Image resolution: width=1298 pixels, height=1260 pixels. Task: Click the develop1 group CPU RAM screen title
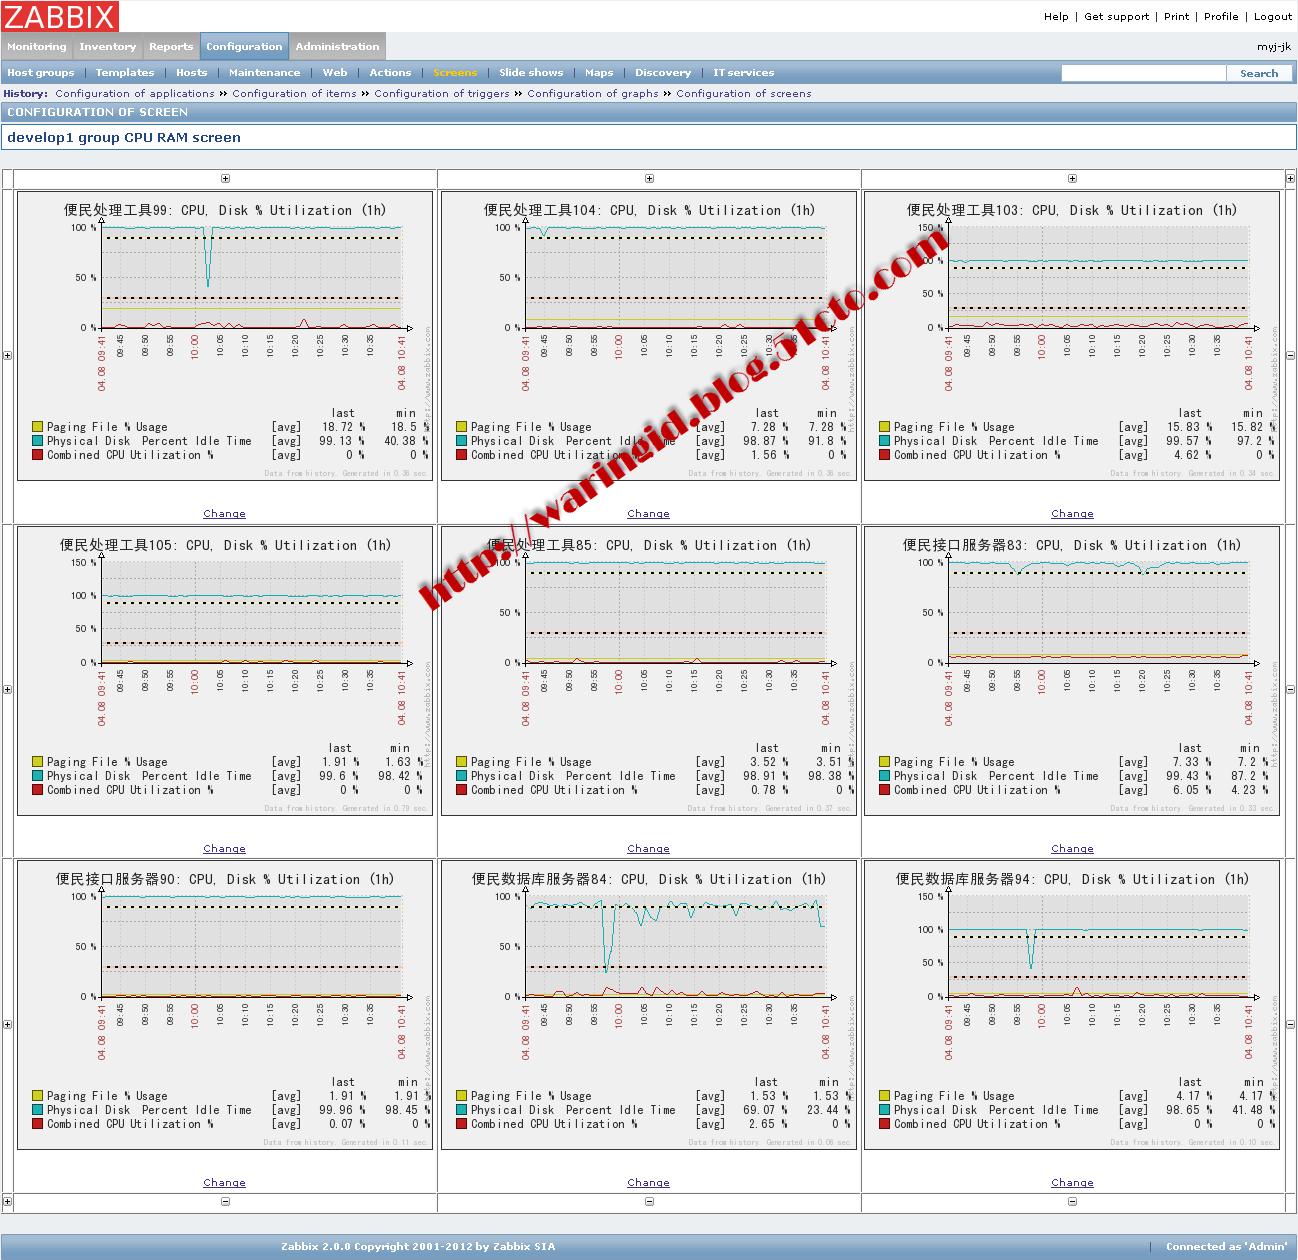tap(124, 138)
